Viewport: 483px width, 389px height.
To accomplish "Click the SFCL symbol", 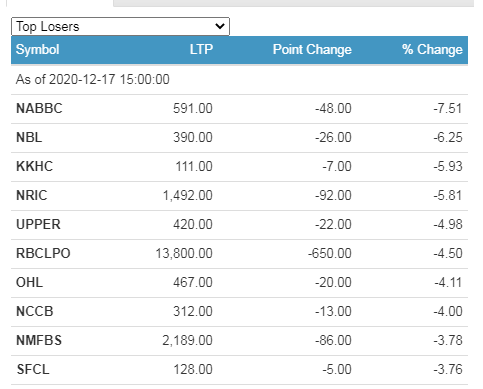I will click(33, 369).
